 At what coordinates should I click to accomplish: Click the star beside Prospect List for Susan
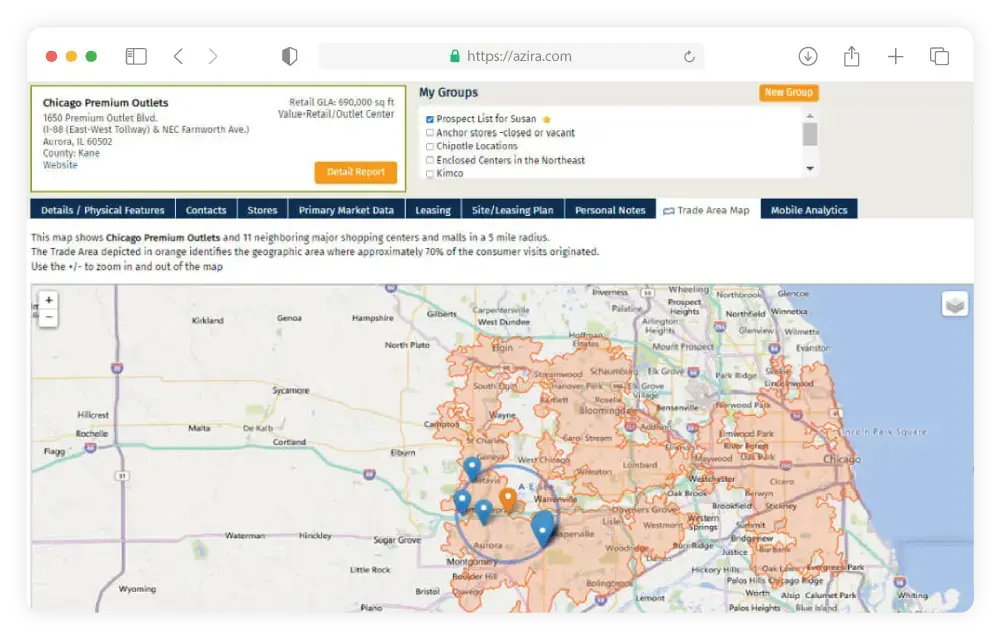pos(547,119)
